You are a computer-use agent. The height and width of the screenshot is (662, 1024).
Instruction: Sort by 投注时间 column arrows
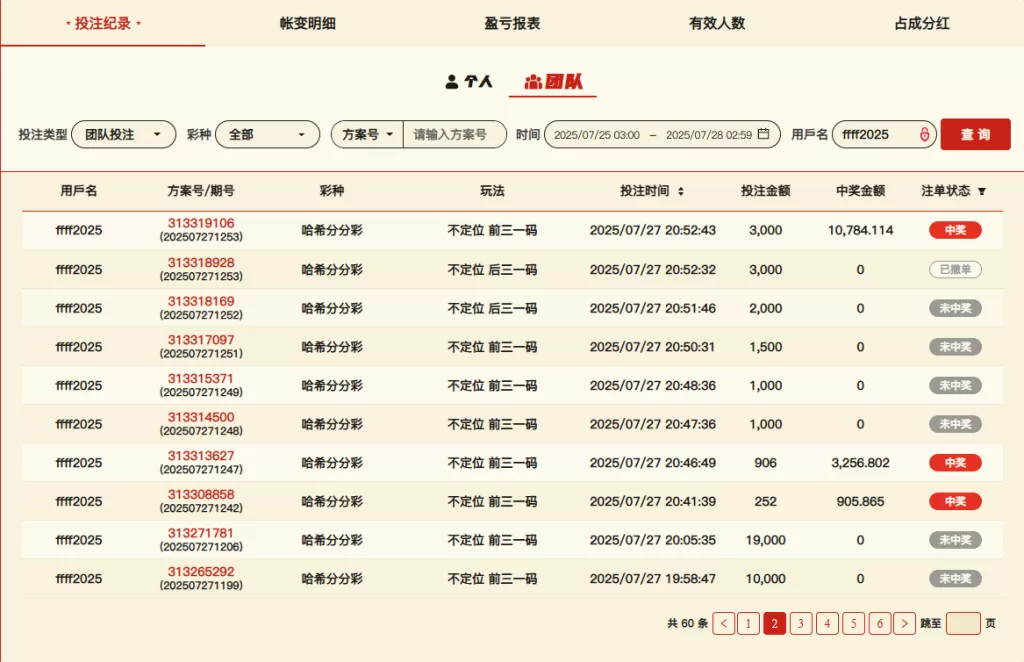click(x=680, y=191)
